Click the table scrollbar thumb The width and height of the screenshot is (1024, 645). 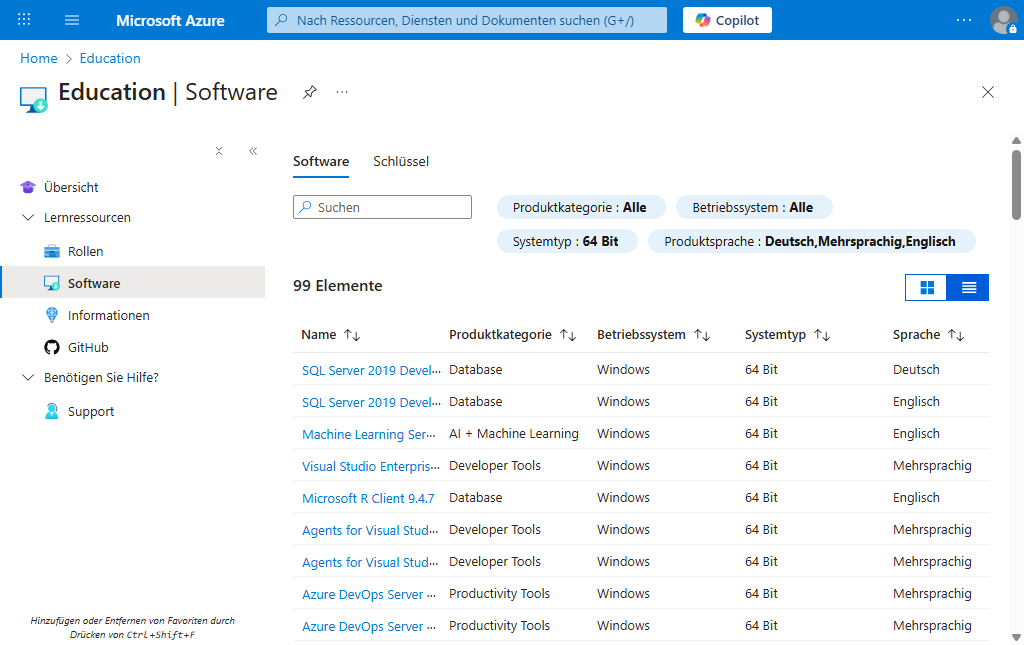coord(1016,185)
